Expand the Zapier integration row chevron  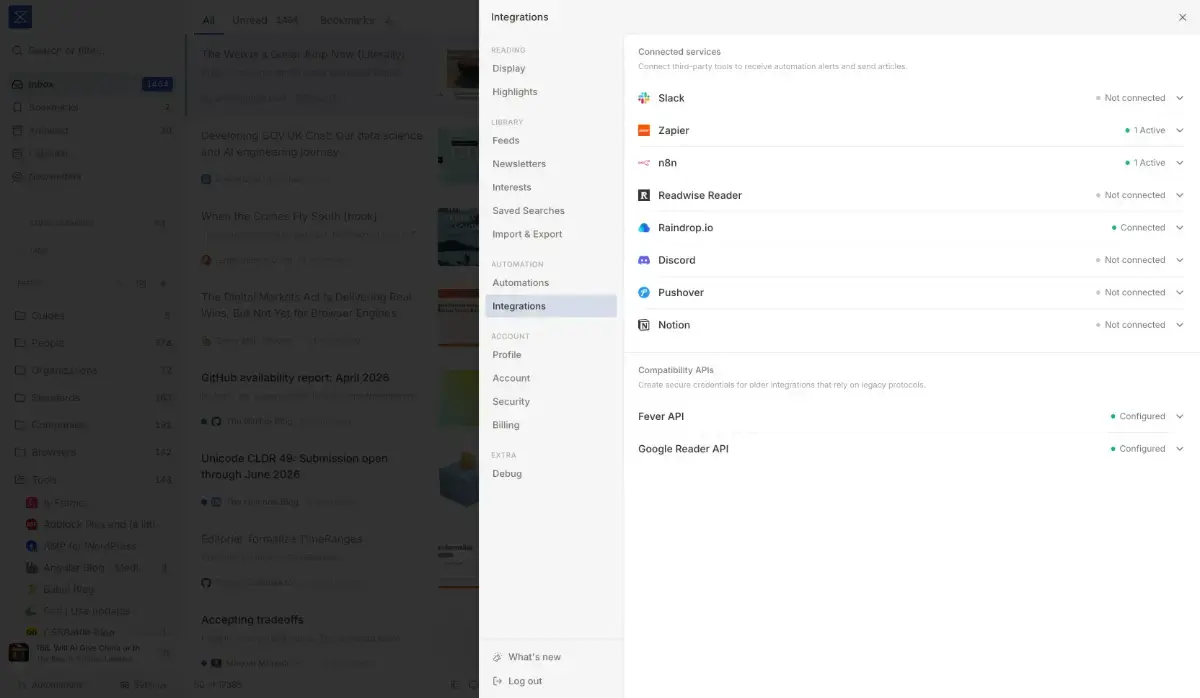click(x=1180, y=130)
